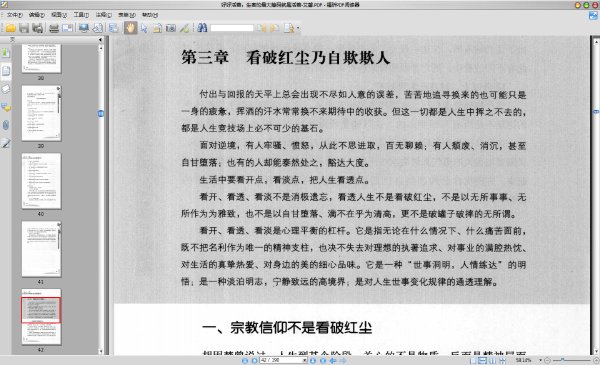Click the find previous icon after search box
Screen dimensions: 600x365
261,28
